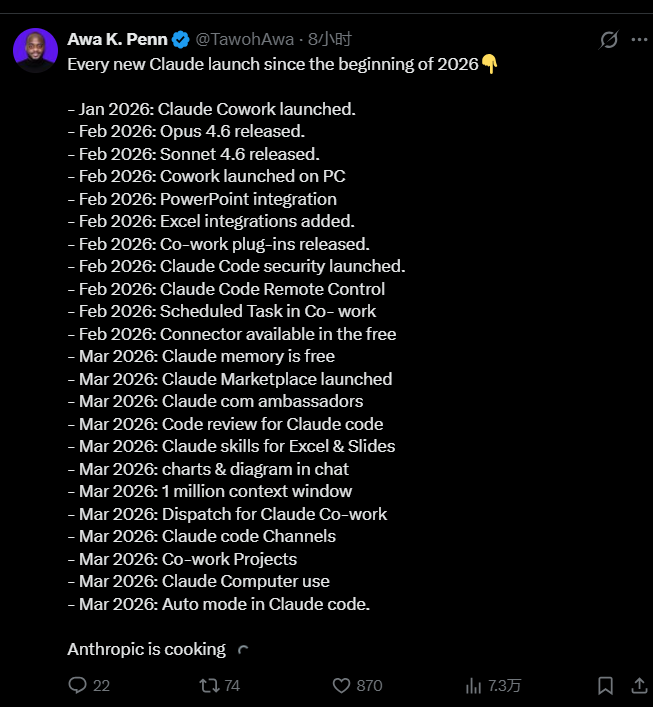Screen dimensions: 653x707
Task: Bookmark this post
Action: coord(605,685)
